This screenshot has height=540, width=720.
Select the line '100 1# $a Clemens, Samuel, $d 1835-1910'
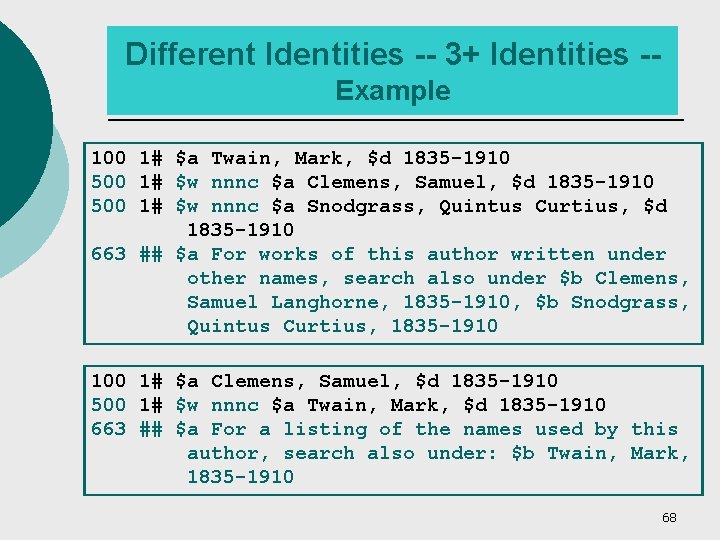coord(324,381)
